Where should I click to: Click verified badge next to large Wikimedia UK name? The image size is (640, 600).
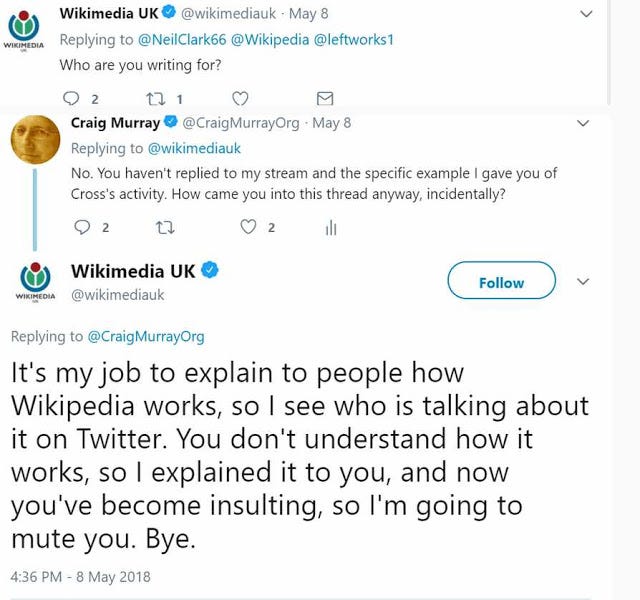211,271
